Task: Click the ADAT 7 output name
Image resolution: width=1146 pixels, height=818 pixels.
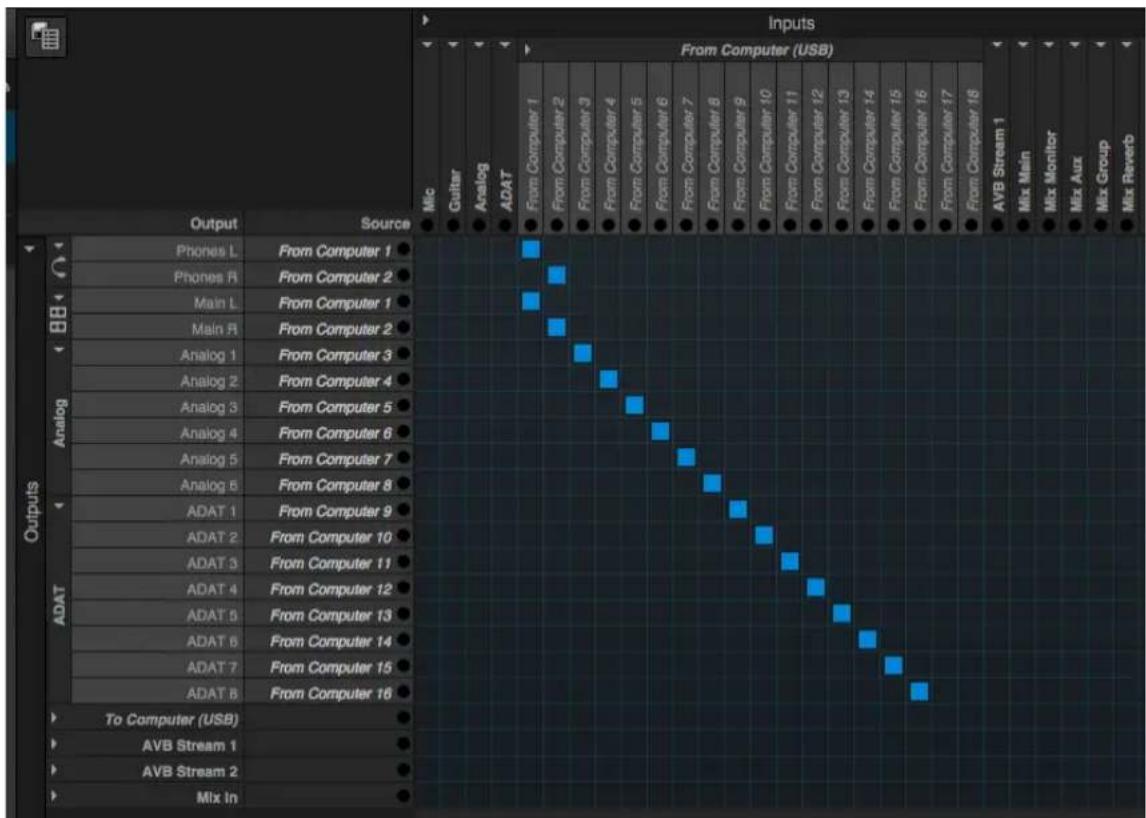Action: (213, 667)
